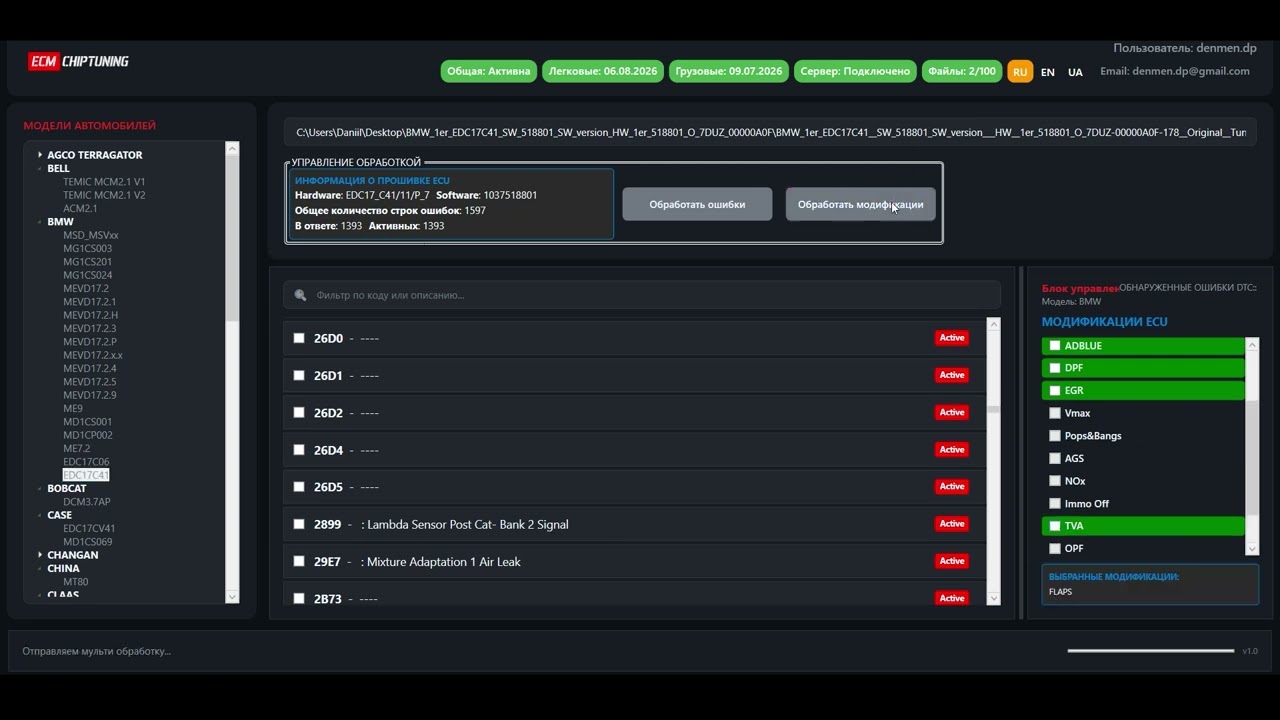Enable the Immo Off modification

(x=1055, y=503)
